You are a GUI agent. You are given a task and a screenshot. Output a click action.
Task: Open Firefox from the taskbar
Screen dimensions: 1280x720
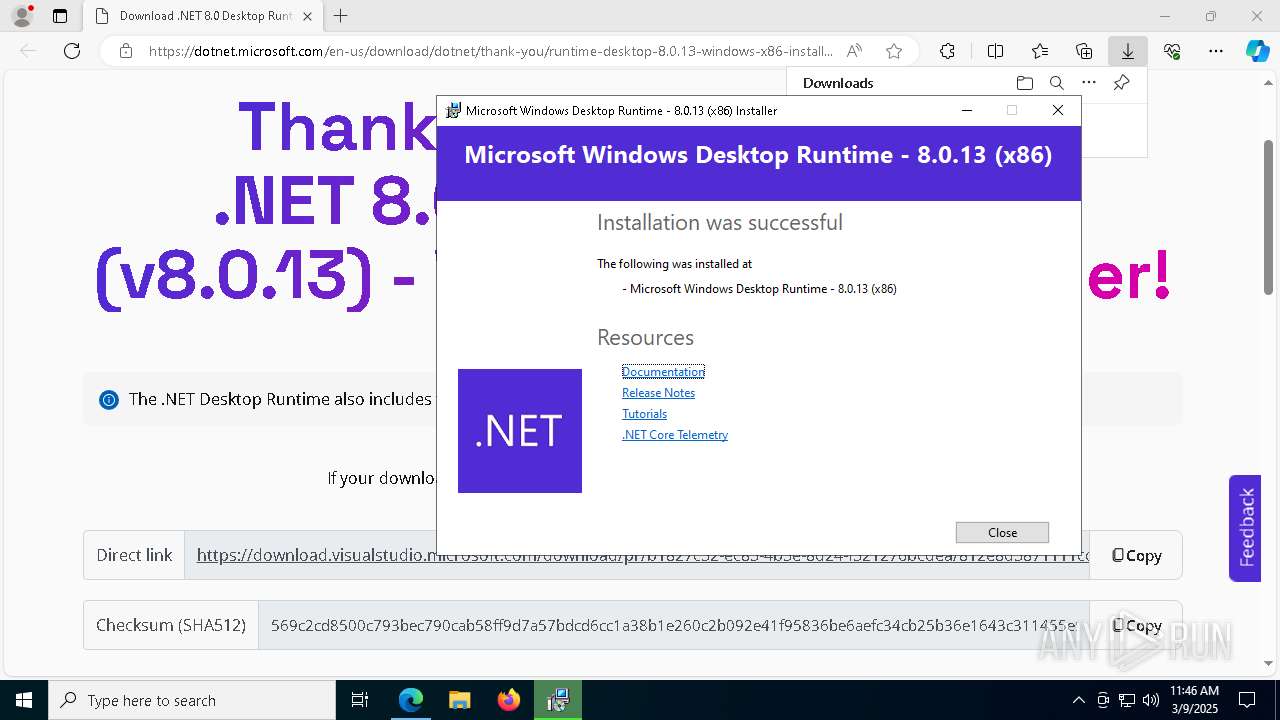(508, 700)
